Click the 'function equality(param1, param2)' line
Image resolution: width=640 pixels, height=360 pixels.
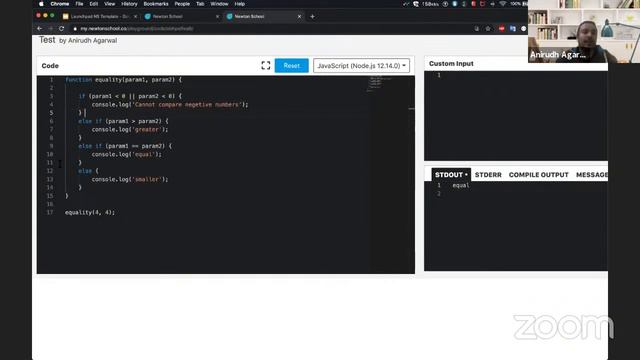tap(123, 80)
